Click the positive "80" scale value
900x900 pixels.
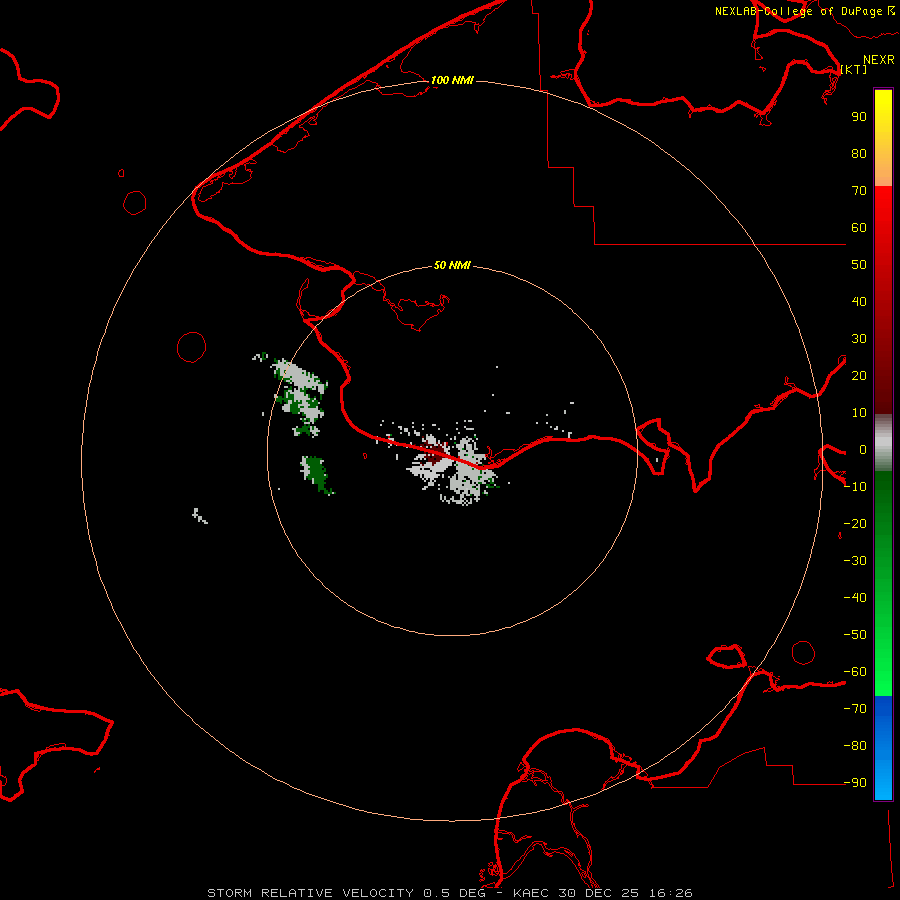[x=859, y=154]
